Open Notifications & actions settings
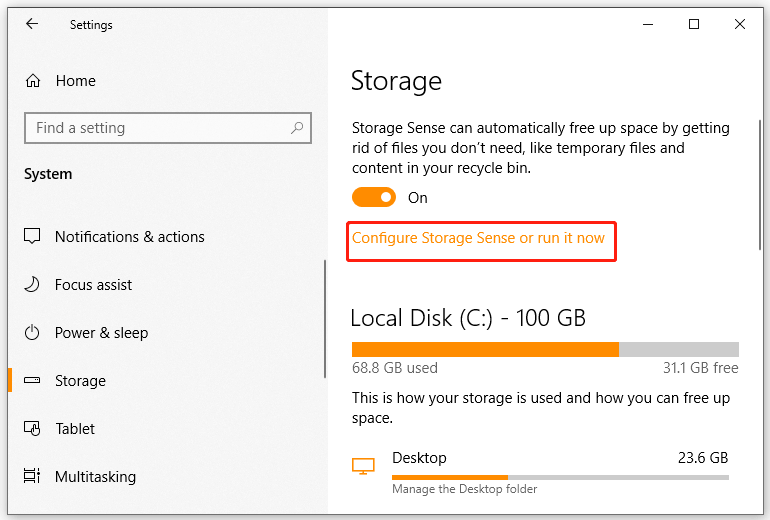Image resolution: width=770 pixels, height=520 pixels. tap(130, 237)
